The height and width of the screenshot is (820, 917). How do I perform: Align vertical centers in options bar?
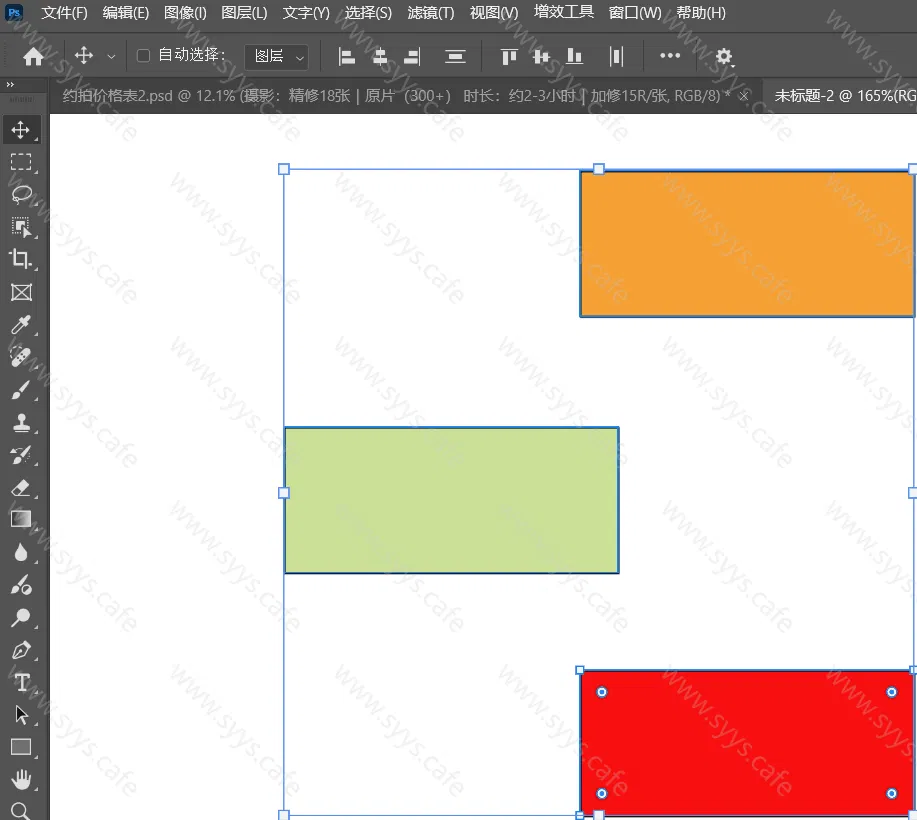click(542, 57)
